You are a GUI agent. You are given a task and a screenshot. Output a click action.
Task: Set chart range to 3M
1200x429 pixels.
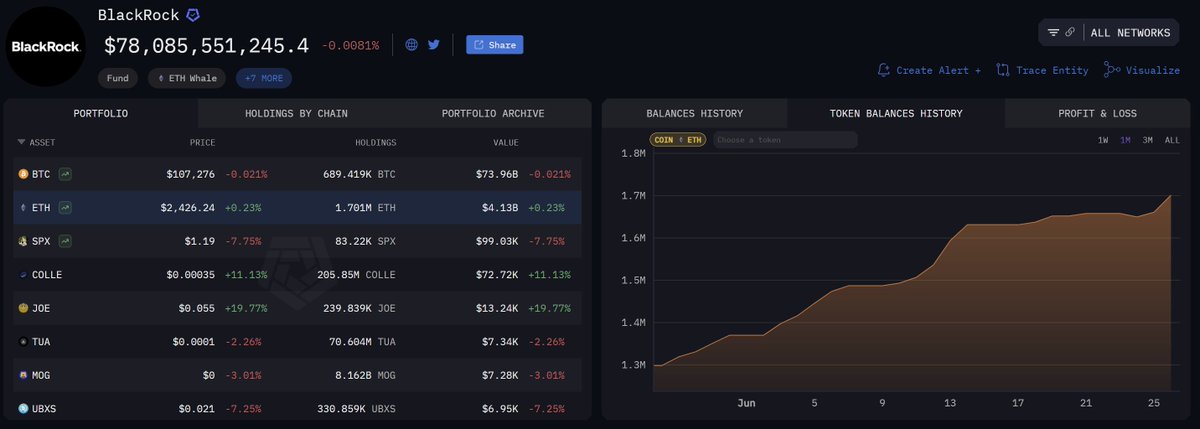point(1148,140)
